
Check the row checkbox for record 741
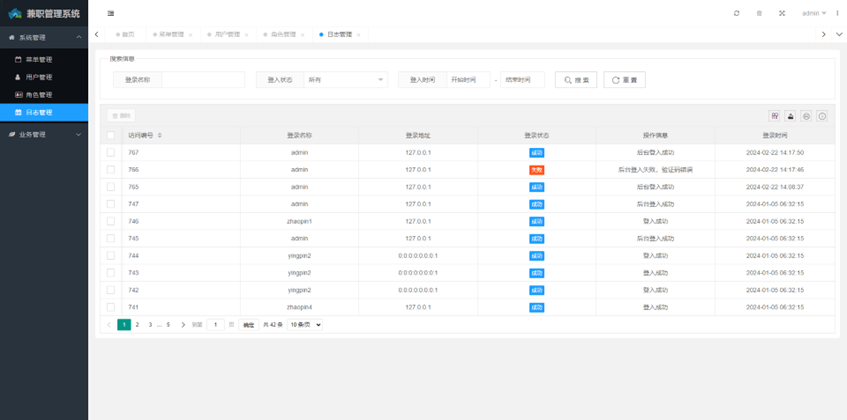coord(111,307)
